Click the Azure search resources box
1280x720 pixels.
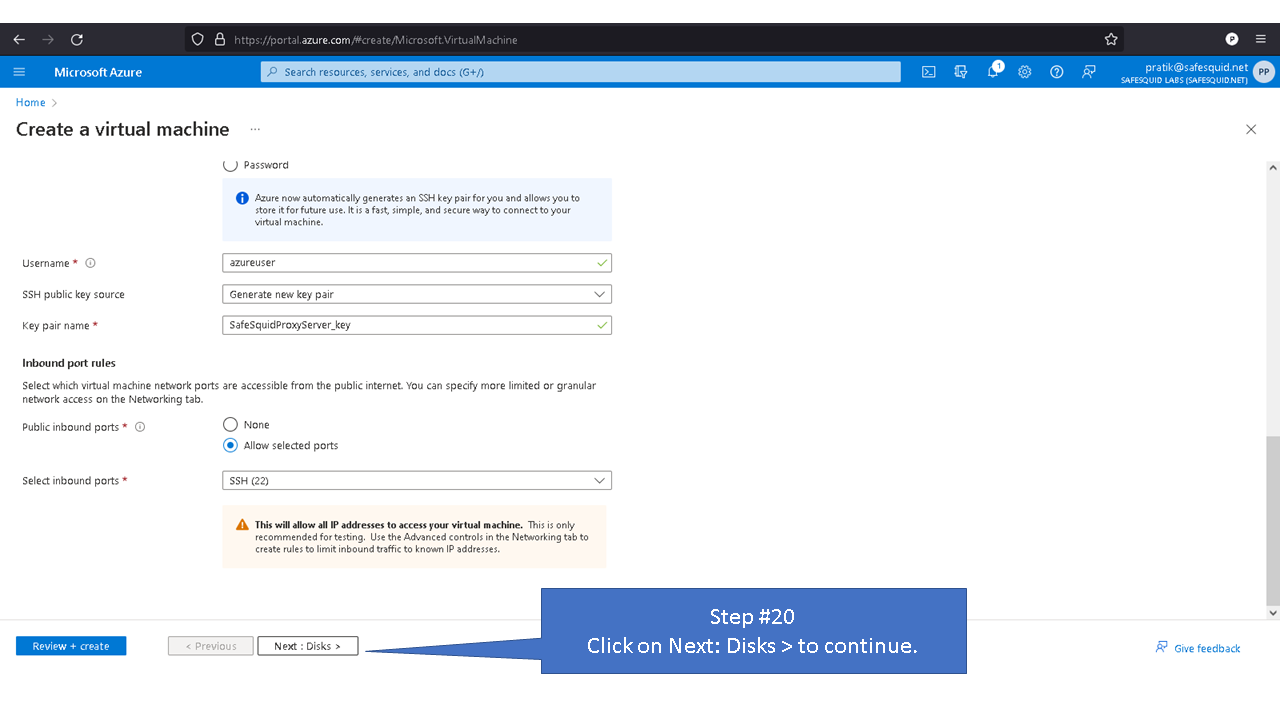pos(581,72)
